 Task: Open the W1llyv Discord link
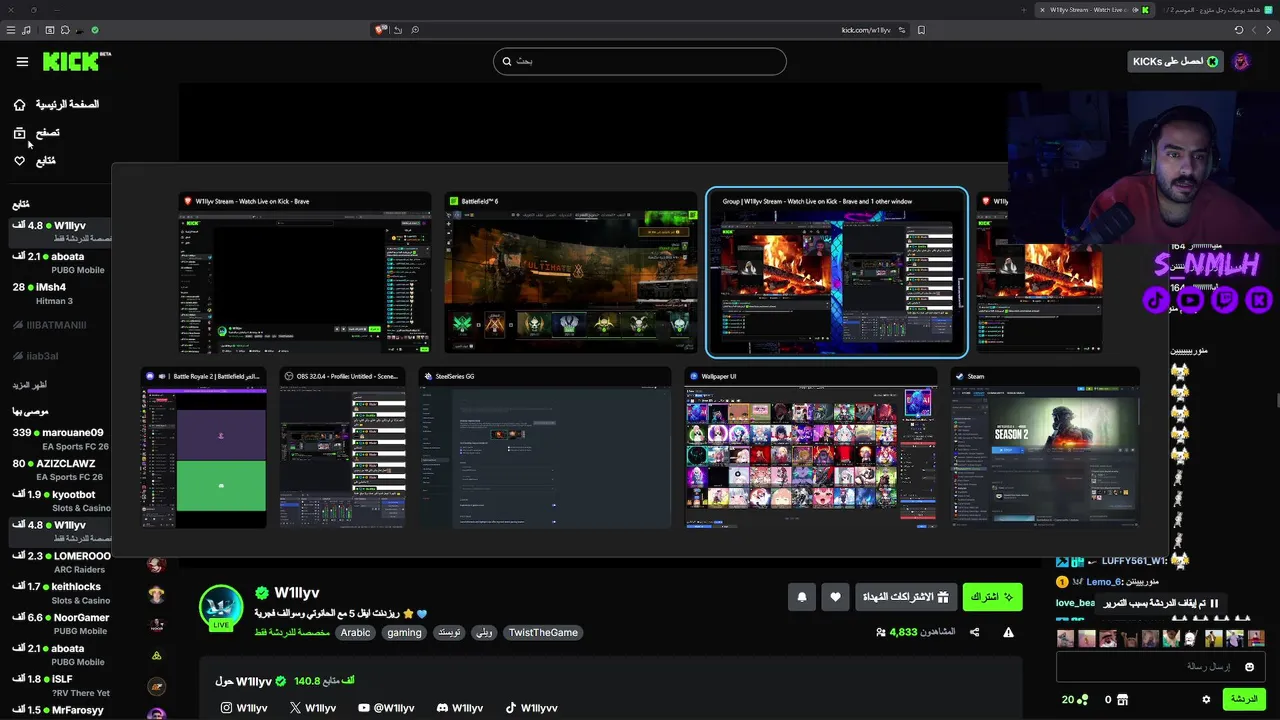tap(460, 708)
